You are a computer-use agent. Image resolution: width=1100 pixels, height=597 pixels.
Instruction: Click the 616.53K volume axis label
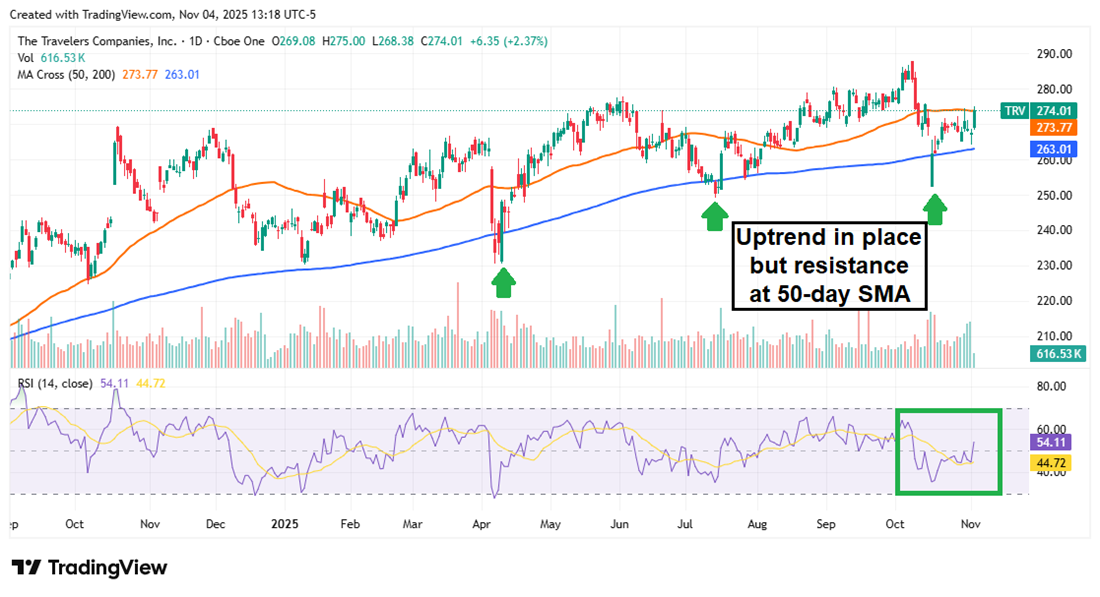click(1059, 354)
